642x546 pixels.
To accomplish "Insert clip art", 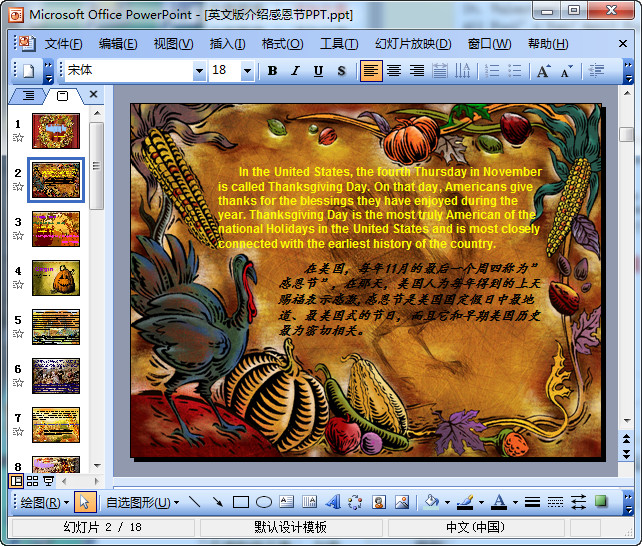I will tap(379, 502).
